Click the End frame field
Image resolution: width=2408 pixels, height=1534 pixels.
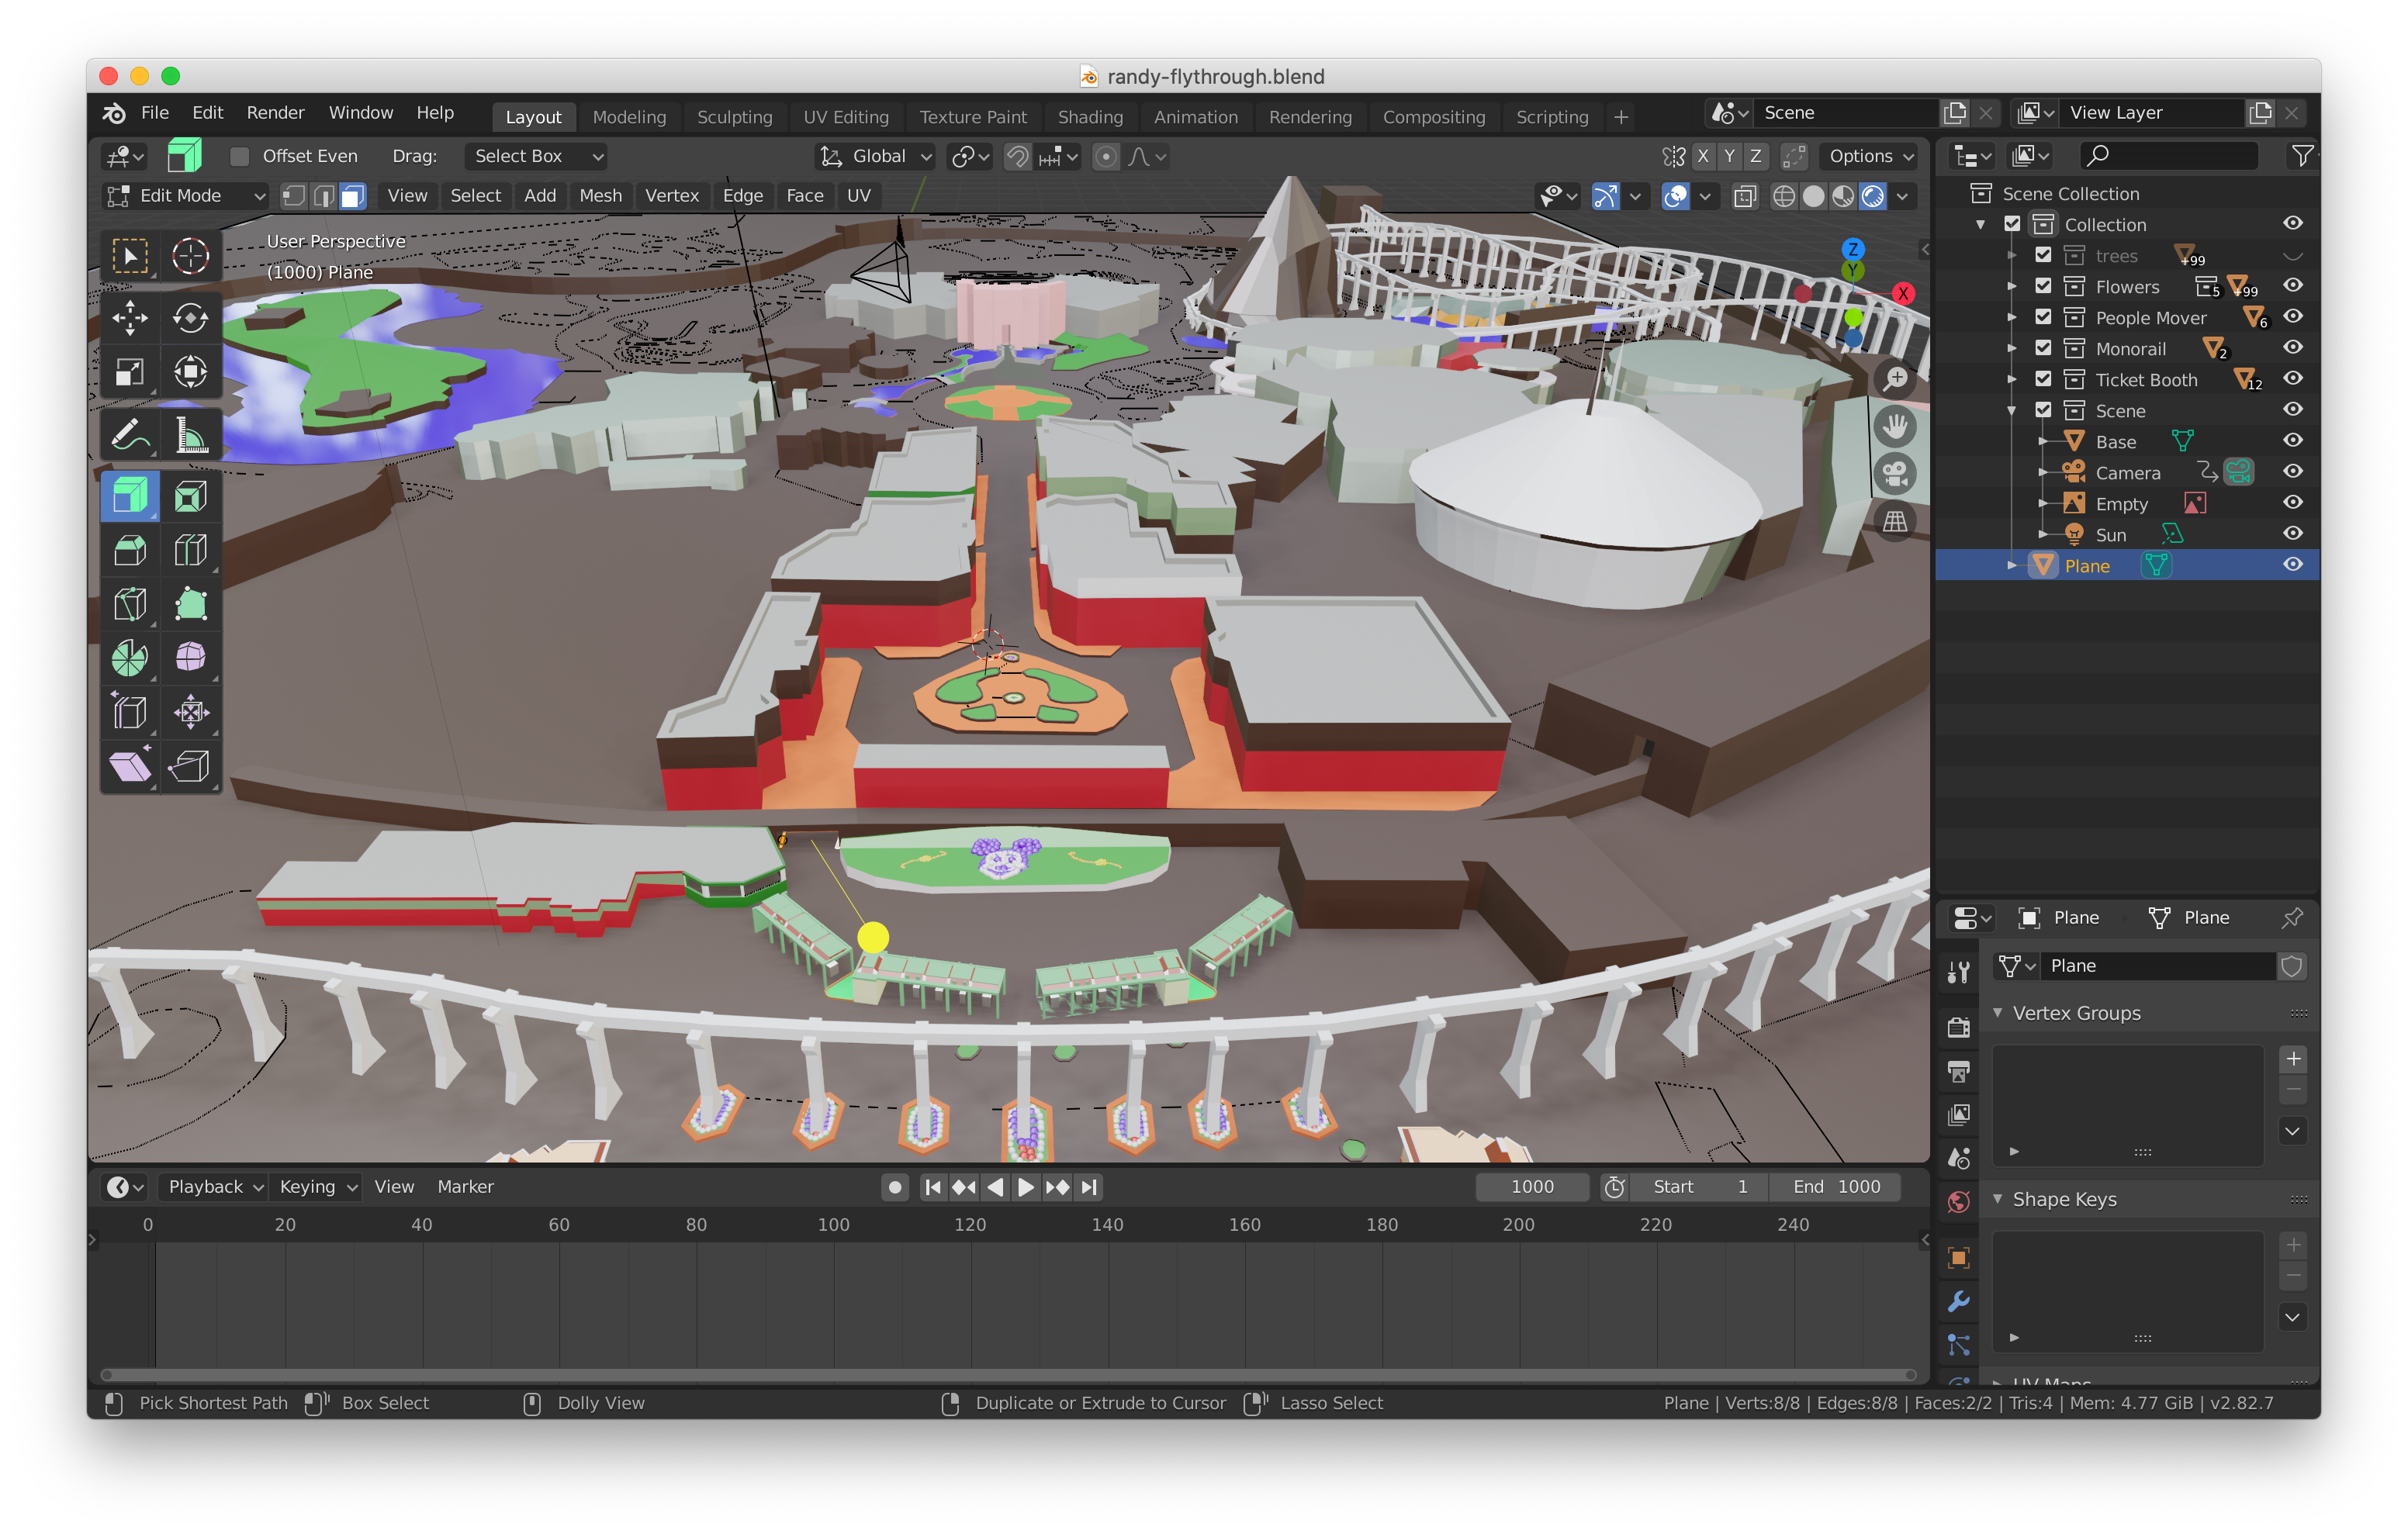coord(1835,1187)
